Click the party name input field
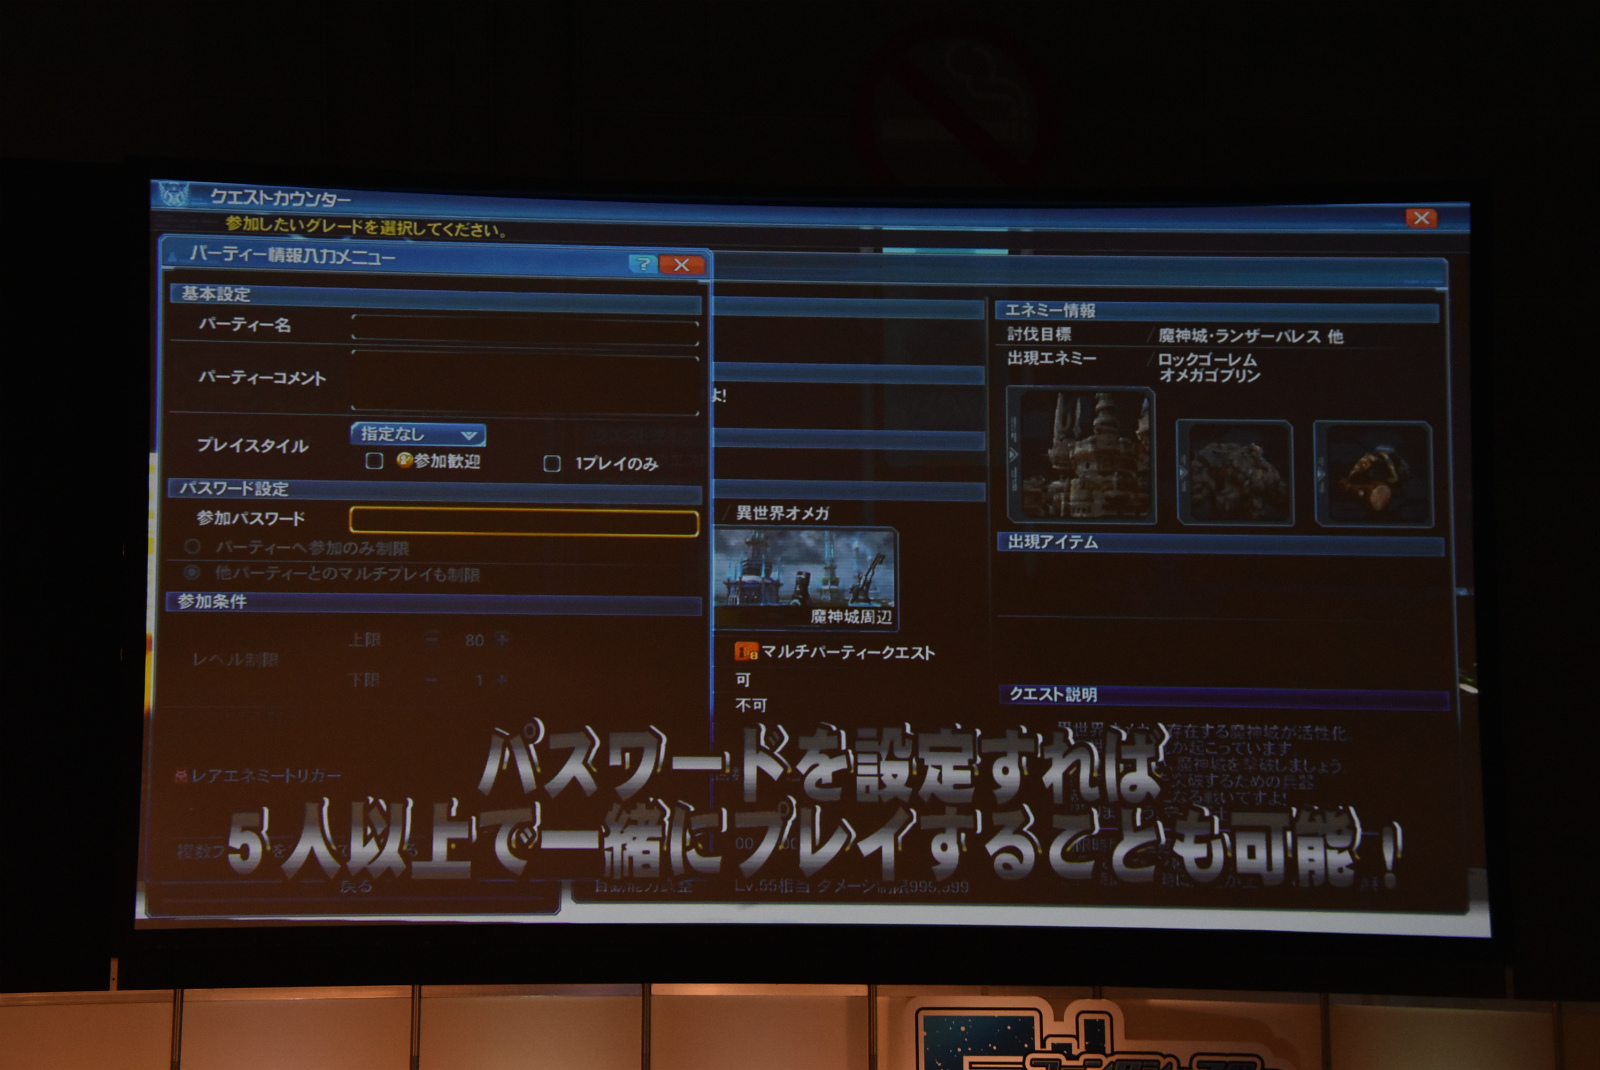 click(x=525, y=330)
